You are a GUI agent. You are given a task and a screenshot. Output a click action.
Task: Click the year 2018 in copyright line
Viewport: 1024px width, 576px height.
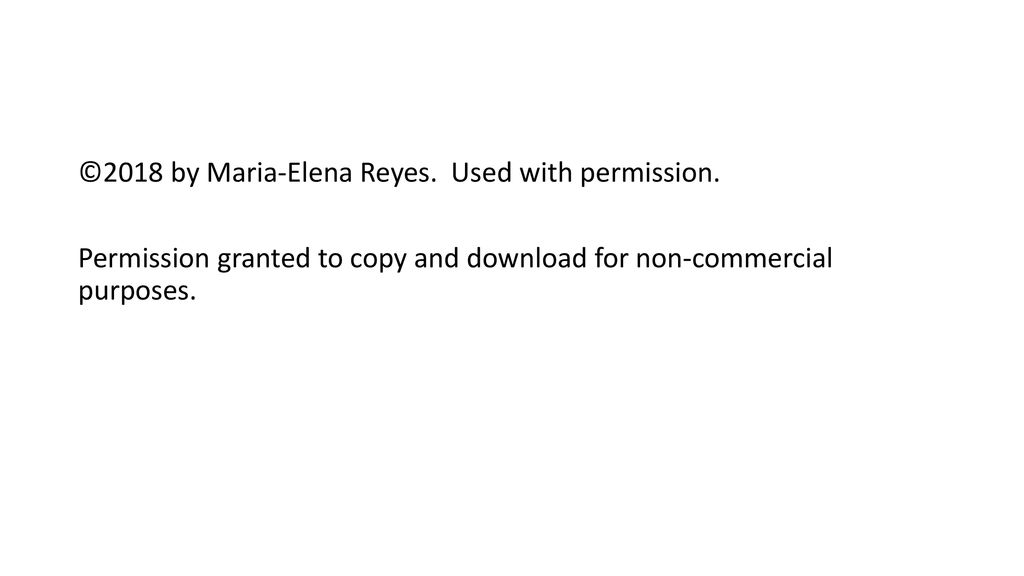pos(133,173)
